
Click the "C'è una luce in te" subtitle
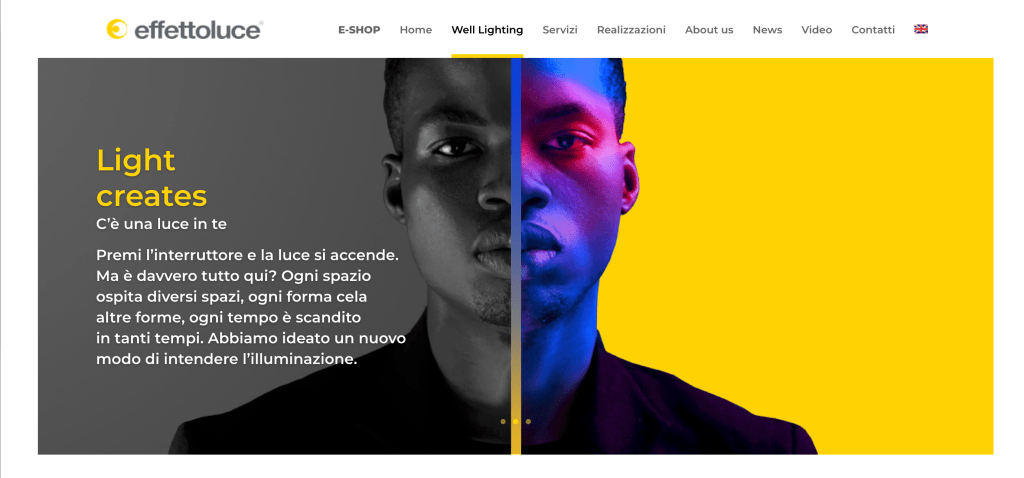pyautogui.click(x=161, y=224)
